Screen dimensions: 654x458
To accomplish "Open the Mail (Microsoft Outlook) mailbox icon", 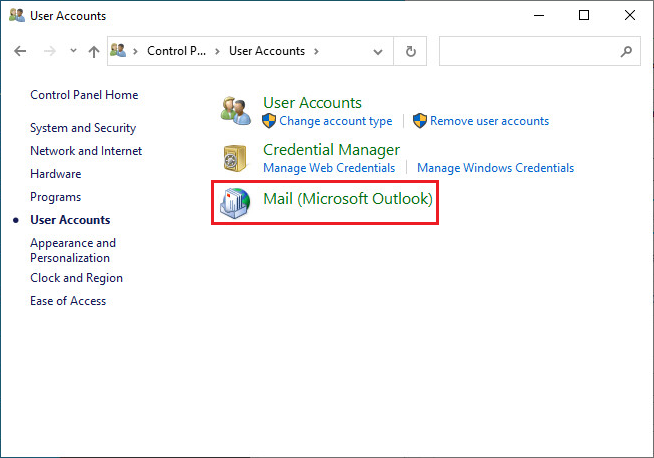I will tap(235, 203).
